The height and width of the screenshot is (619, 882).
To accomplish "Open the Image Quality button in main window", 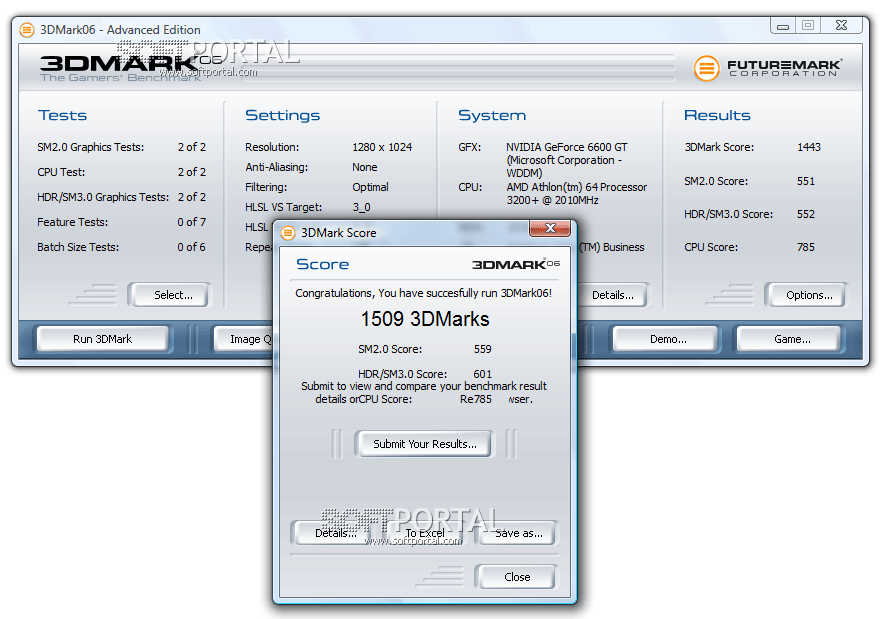I will [245, 339].
